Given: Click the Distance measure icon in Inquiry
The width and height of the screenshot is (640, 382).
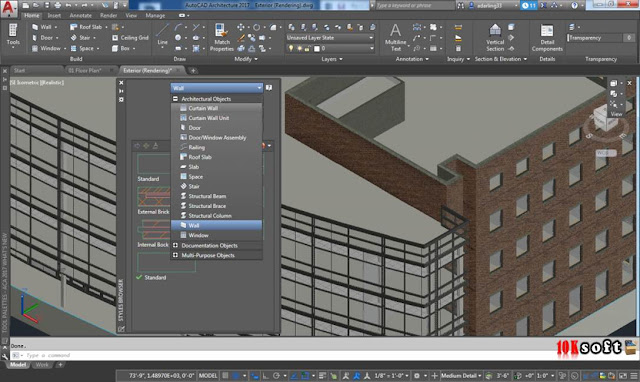Looking at the screenshot, I should tap(458, 27).
